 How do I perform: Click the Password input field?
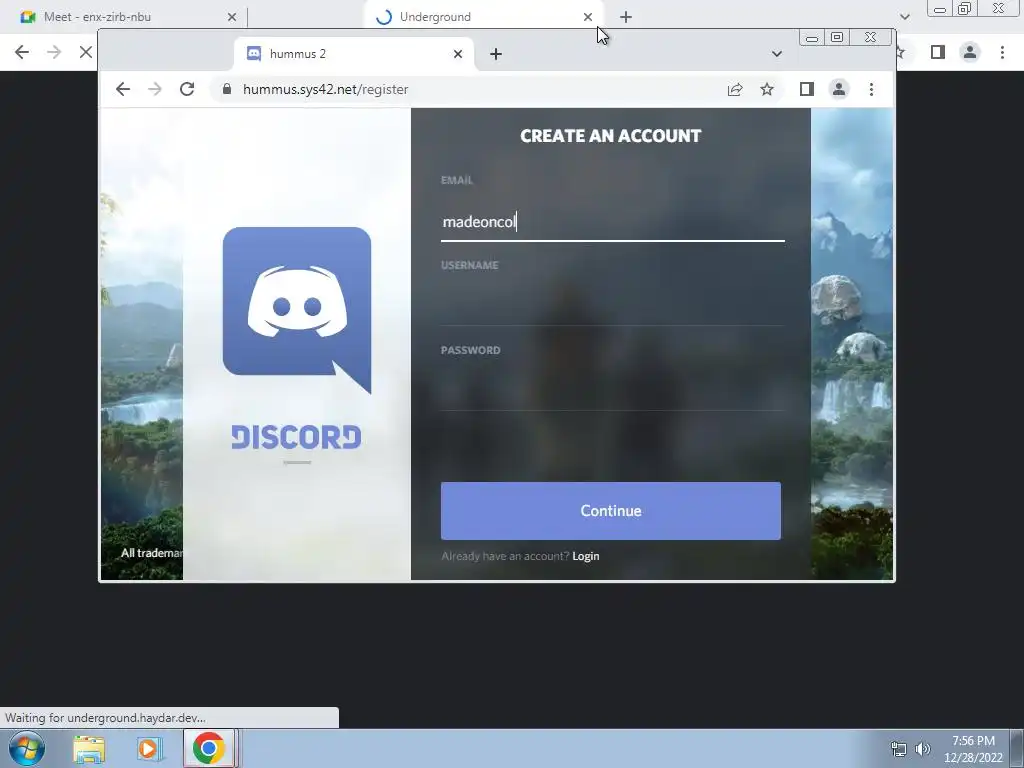pyautogui.click(x=613, y=391)
